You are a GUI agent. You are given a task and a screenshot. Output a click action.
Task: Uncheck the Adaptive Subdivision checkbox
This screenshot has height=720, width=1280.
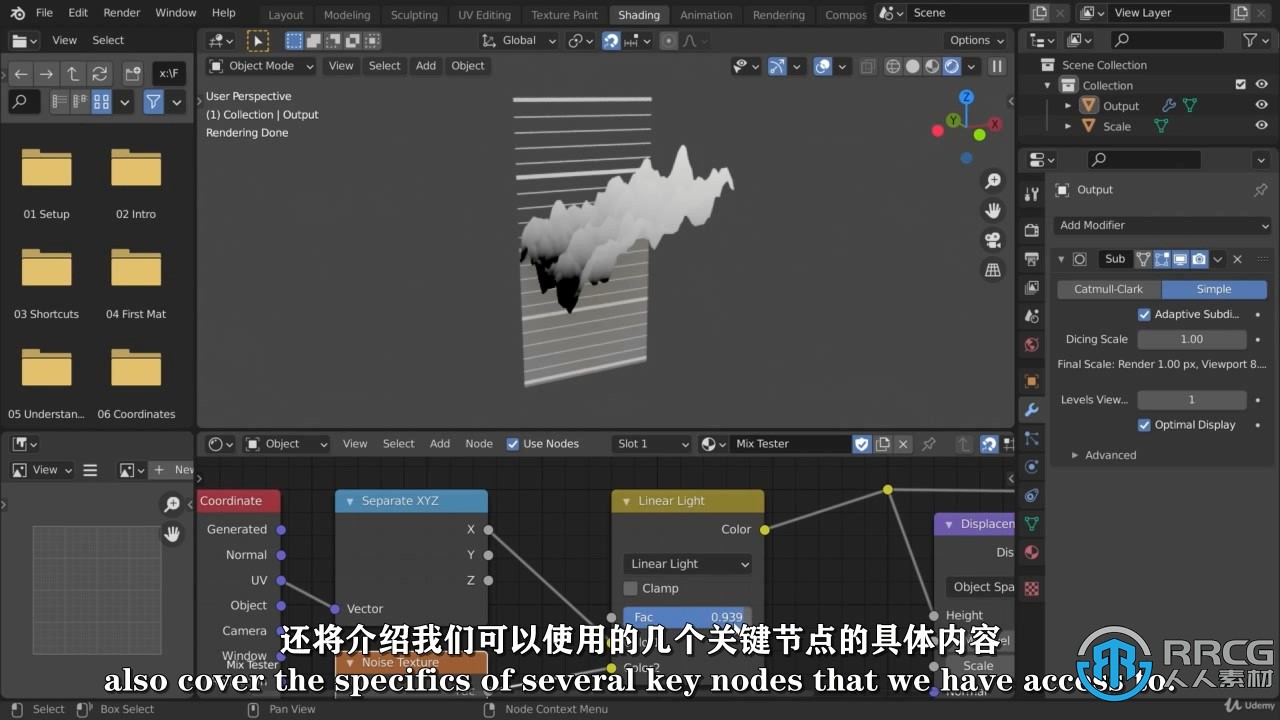click(x=1144, y=314)
